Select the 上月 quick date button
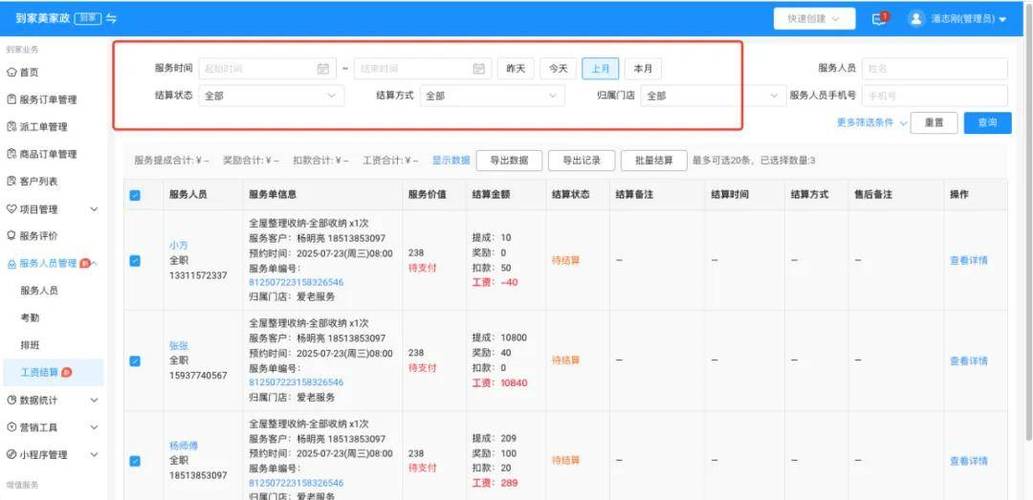Screen dimensions: 1033x500 tap(600, 69)
